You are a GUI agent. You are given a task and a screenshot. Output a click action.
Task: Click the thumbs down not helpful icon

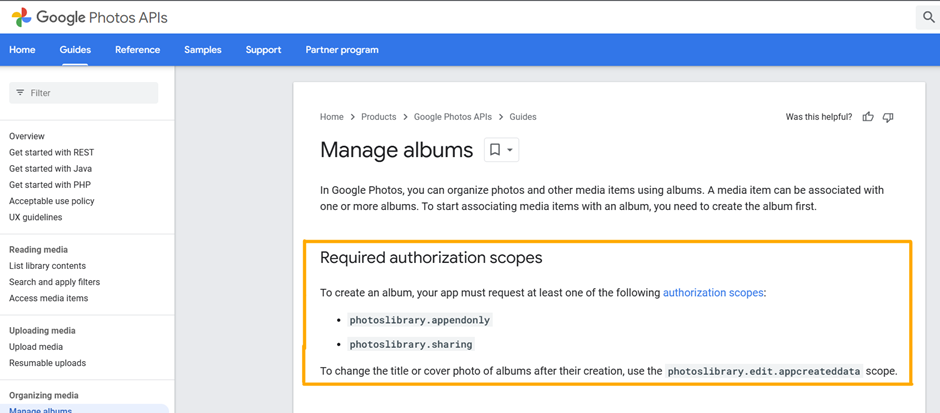click(x=888, y=117)
